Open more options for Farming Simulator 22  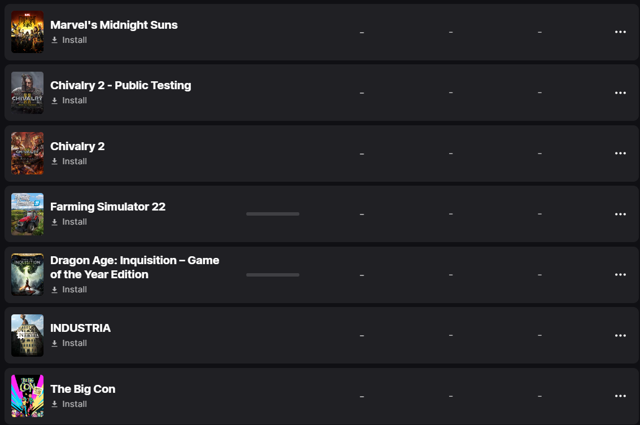point(620,214)
